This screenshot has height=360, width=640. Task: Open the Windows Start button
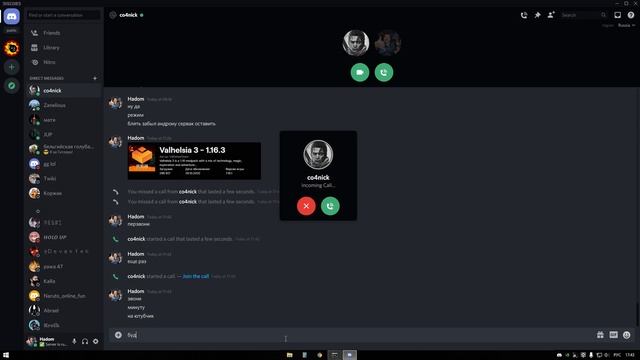(6, 355)
